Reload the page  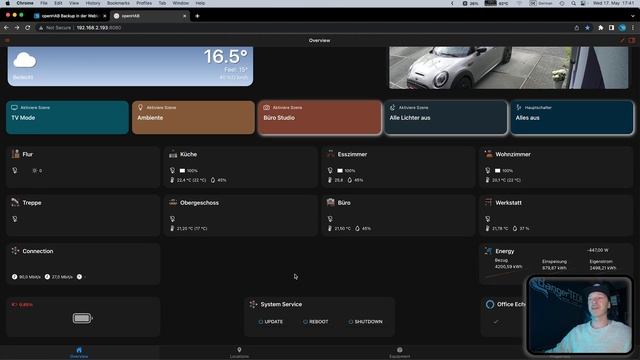tap(27, 28)
